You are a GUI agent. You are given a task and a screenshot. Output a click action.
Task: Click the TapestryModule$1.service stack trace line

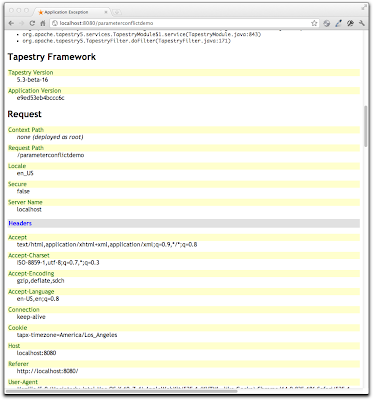[142, 34]
